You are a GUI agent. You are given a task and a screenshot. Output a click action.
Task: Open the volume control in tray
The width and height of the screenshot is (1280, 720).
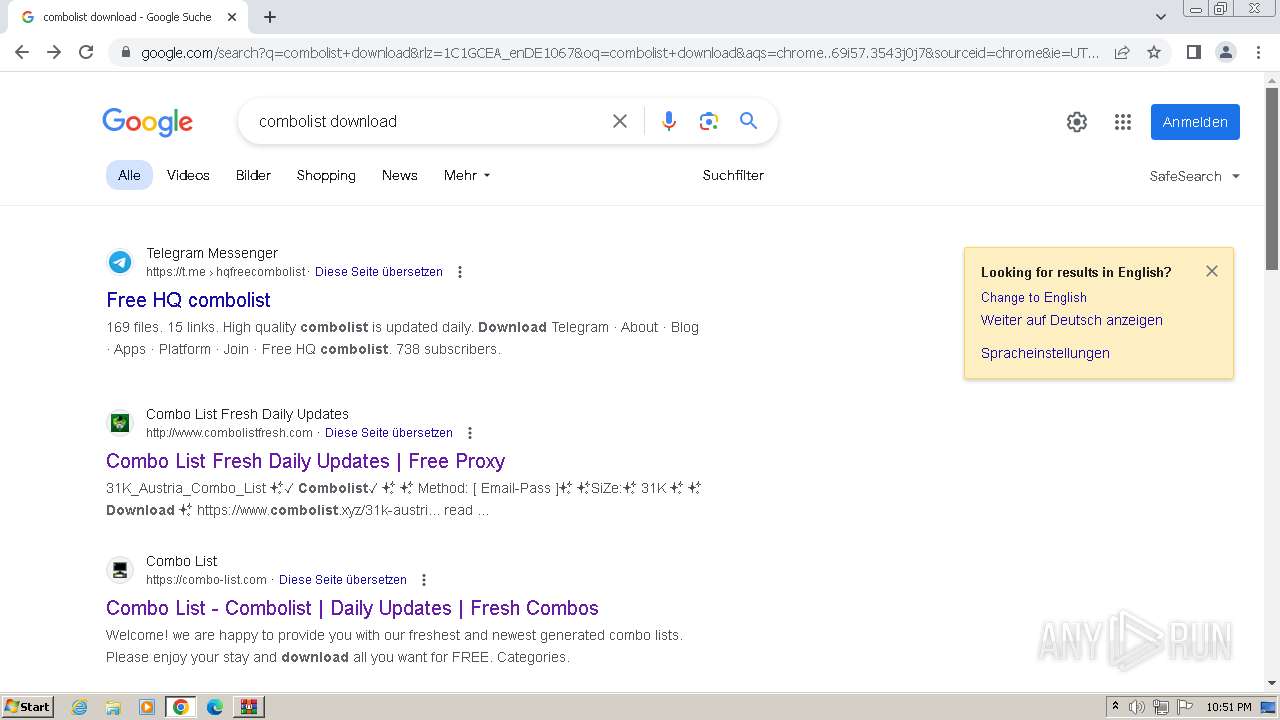pos(1137,707)
